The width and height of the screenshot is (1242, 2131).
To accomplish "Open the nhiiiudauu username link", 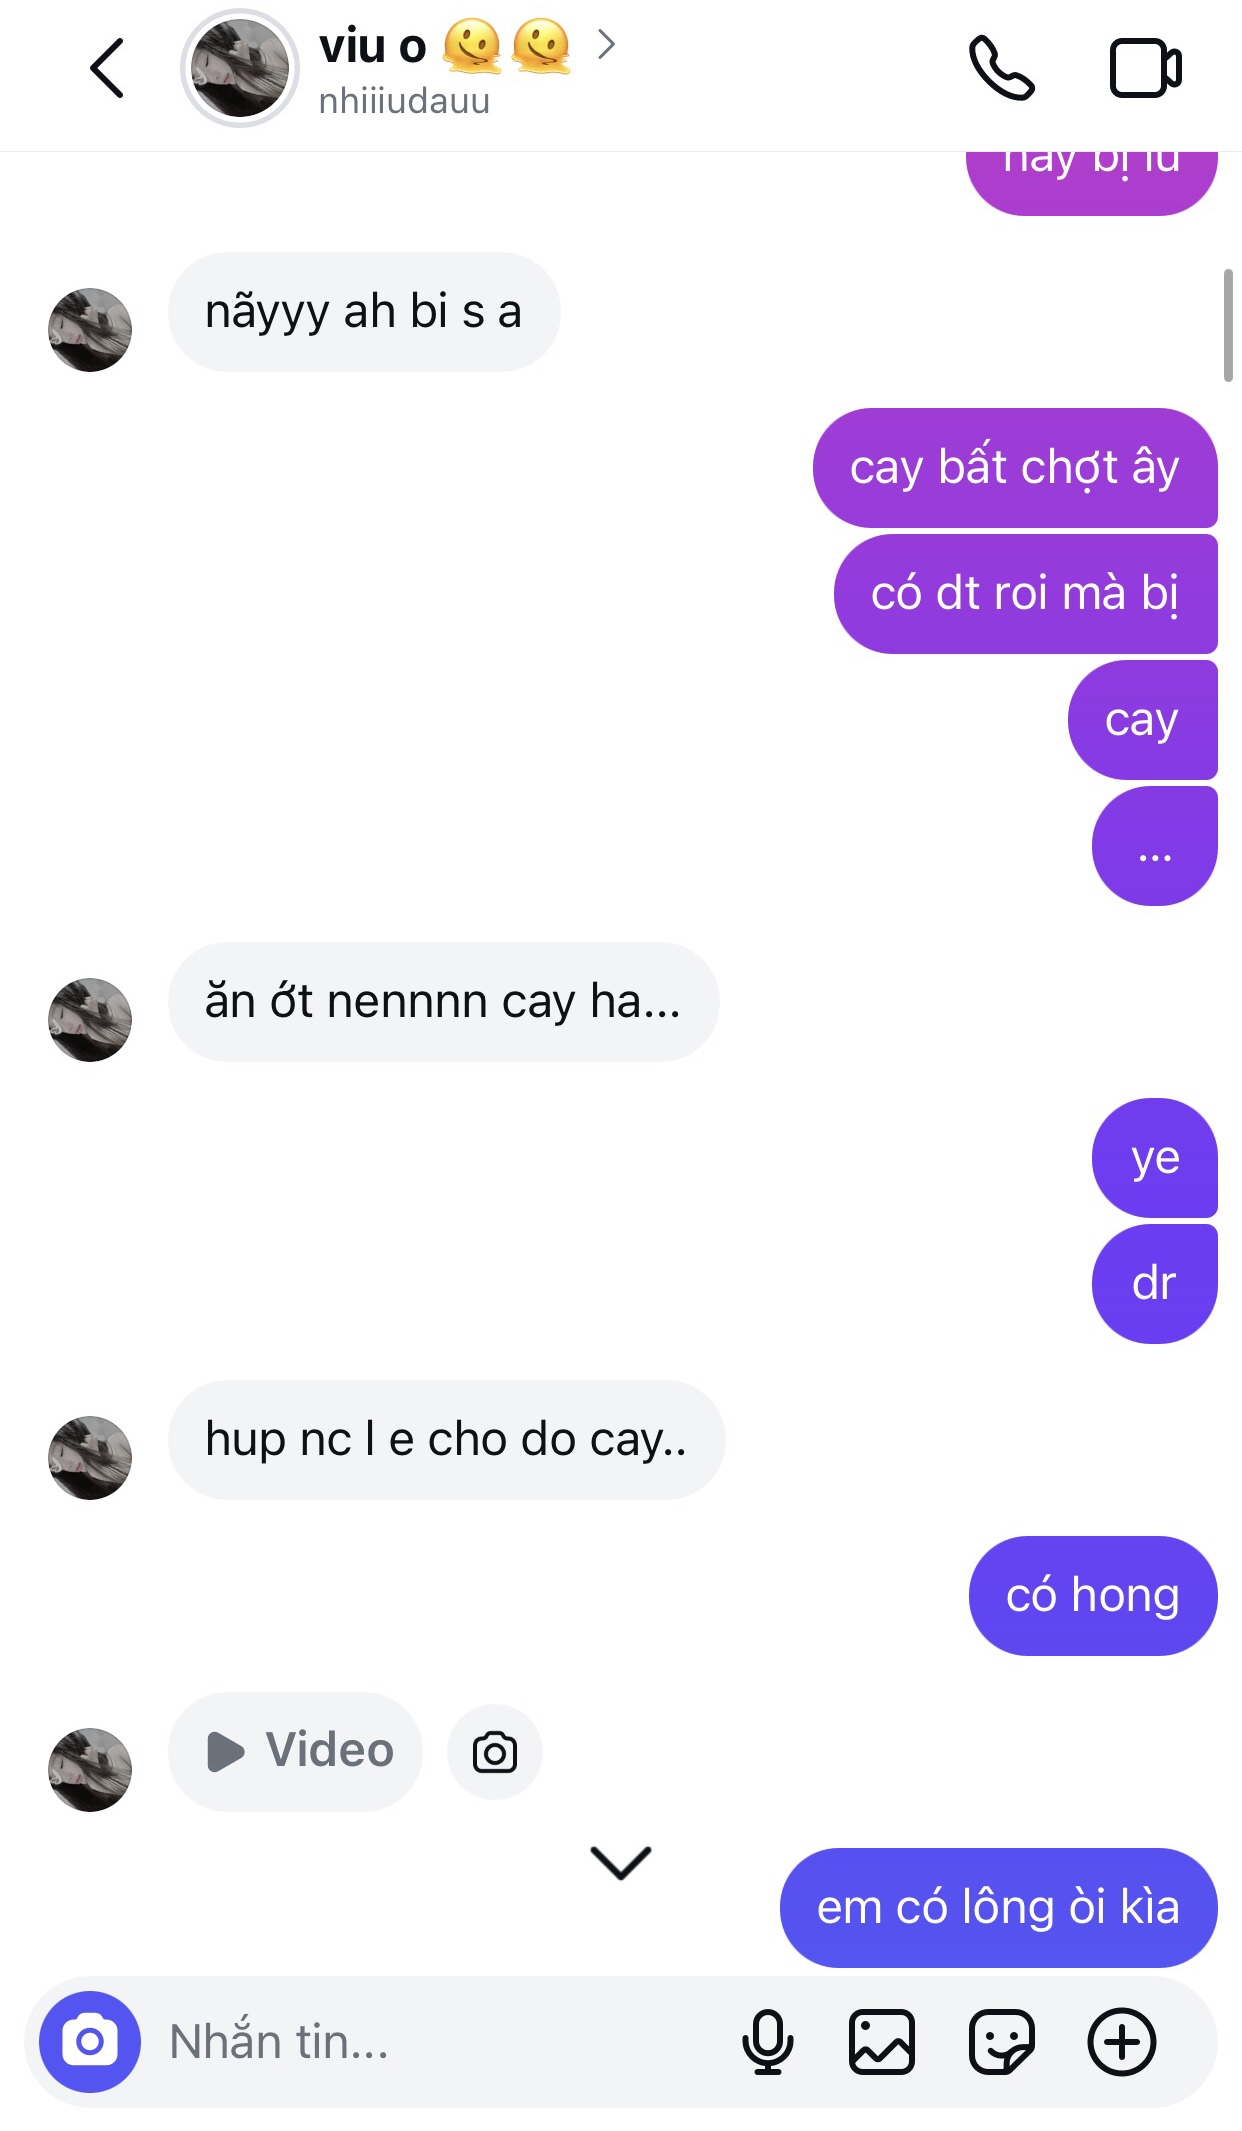I will click(404, 101).
